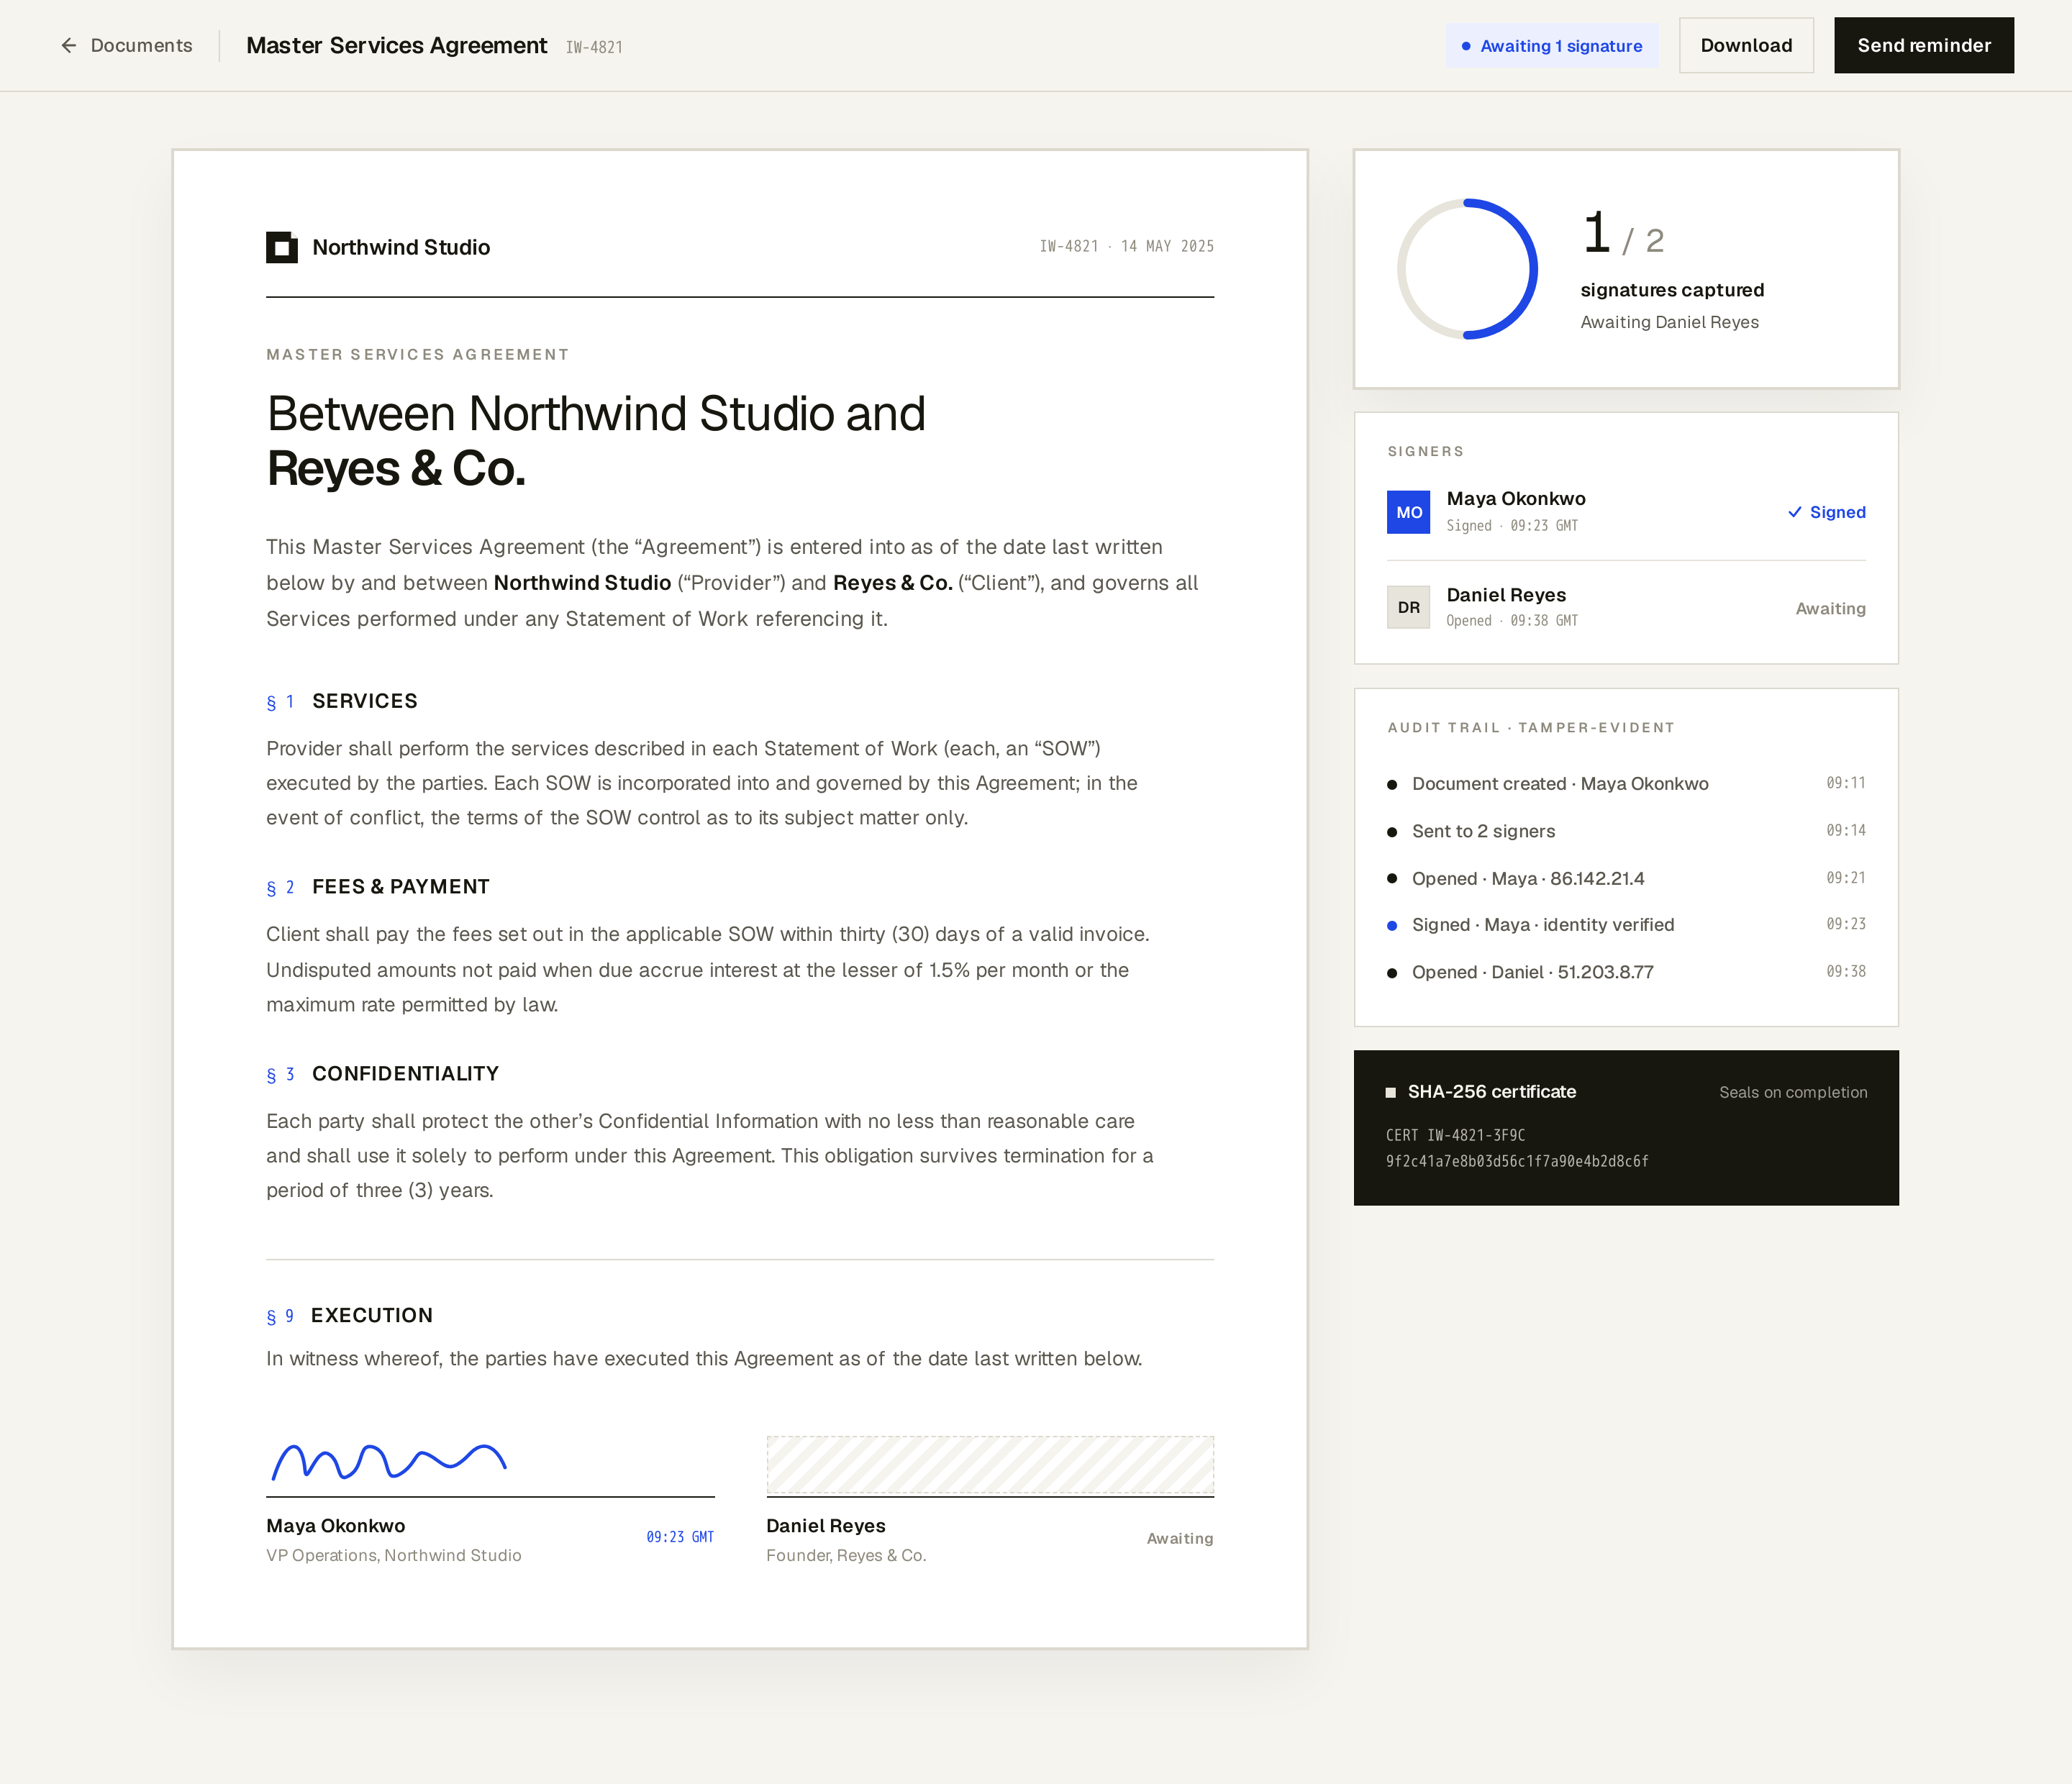Screen dimensions: 2072x1784
Task: Click the Northwind Studio logo square
Action: (282, 247)
